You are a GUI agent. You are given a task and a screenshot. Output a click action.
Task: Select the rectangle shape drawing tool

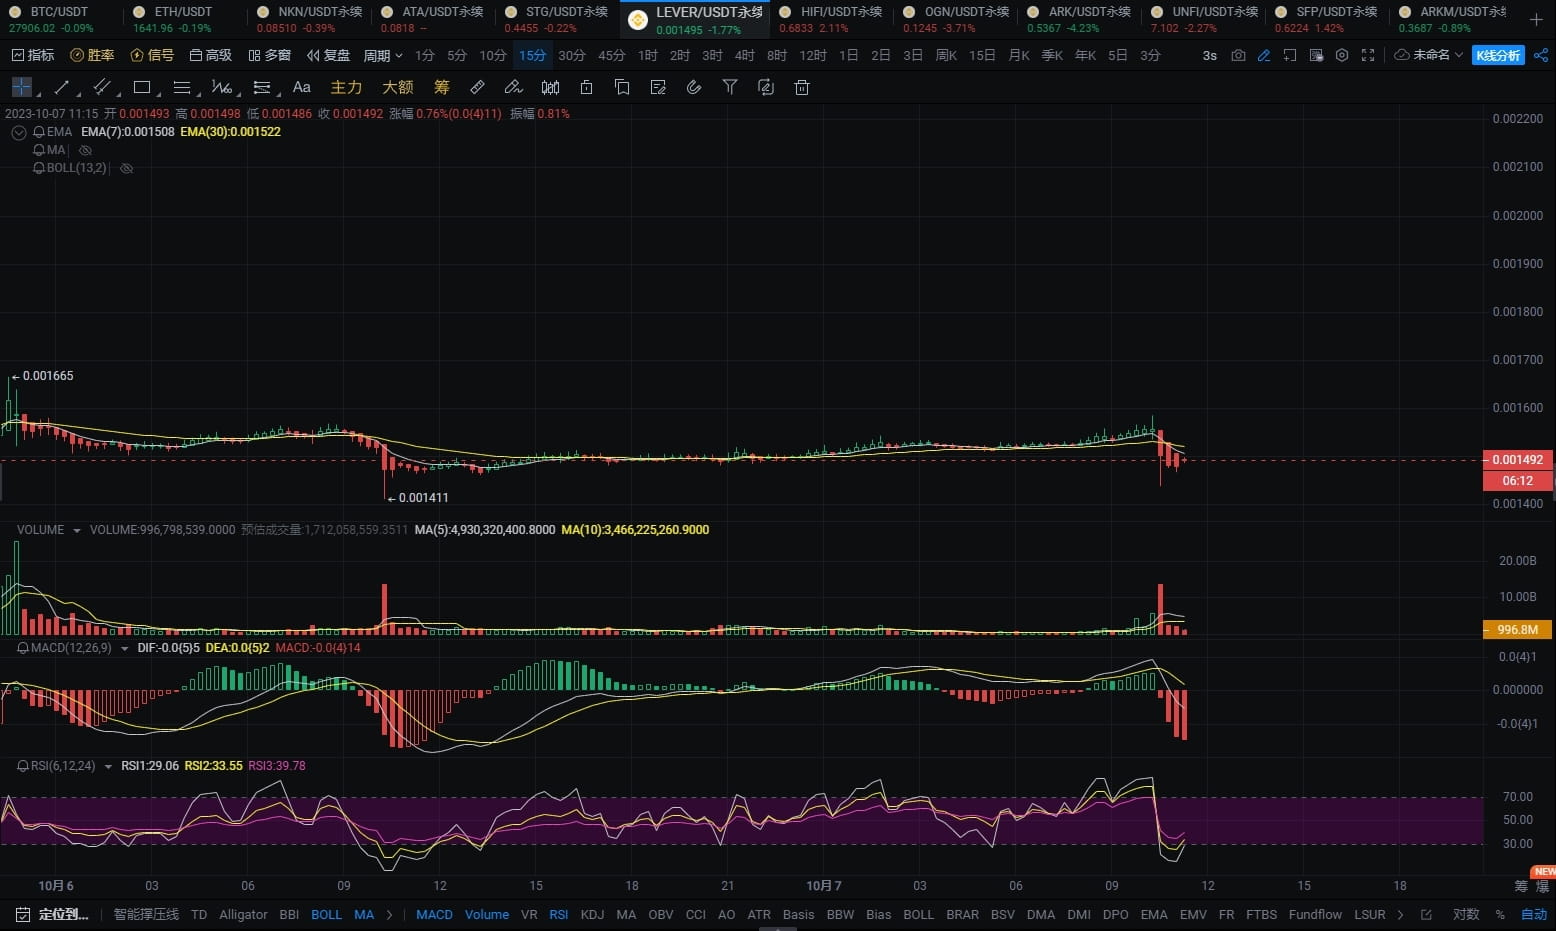coord(142,88)
